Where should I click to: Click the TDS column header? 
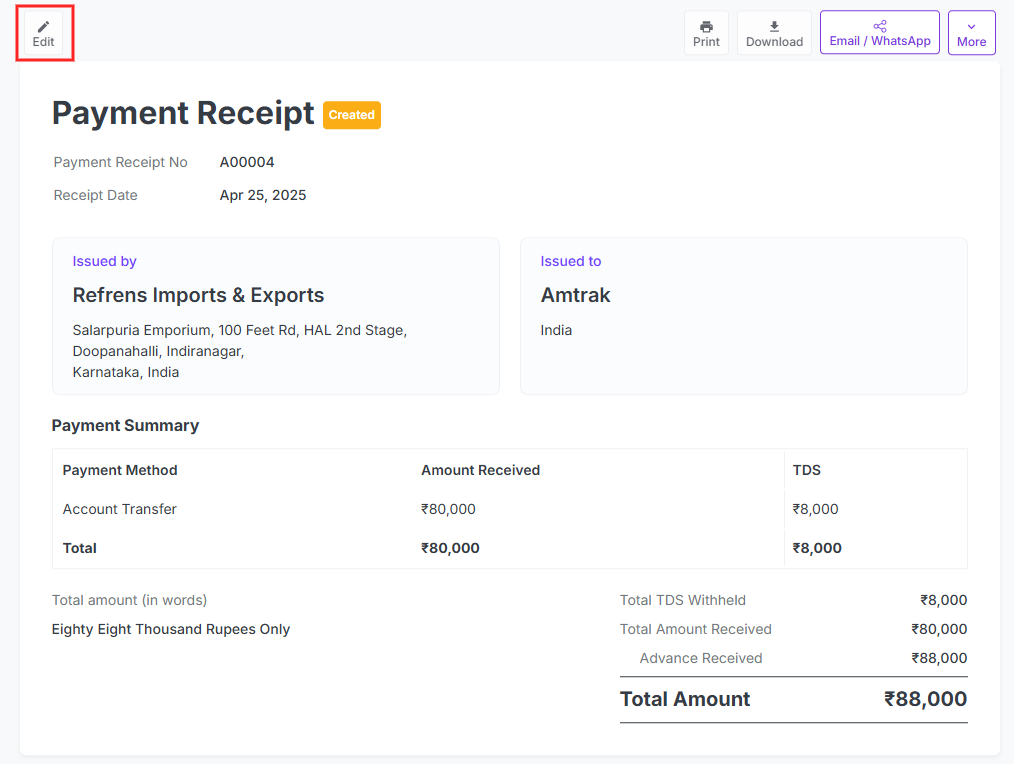806,470
